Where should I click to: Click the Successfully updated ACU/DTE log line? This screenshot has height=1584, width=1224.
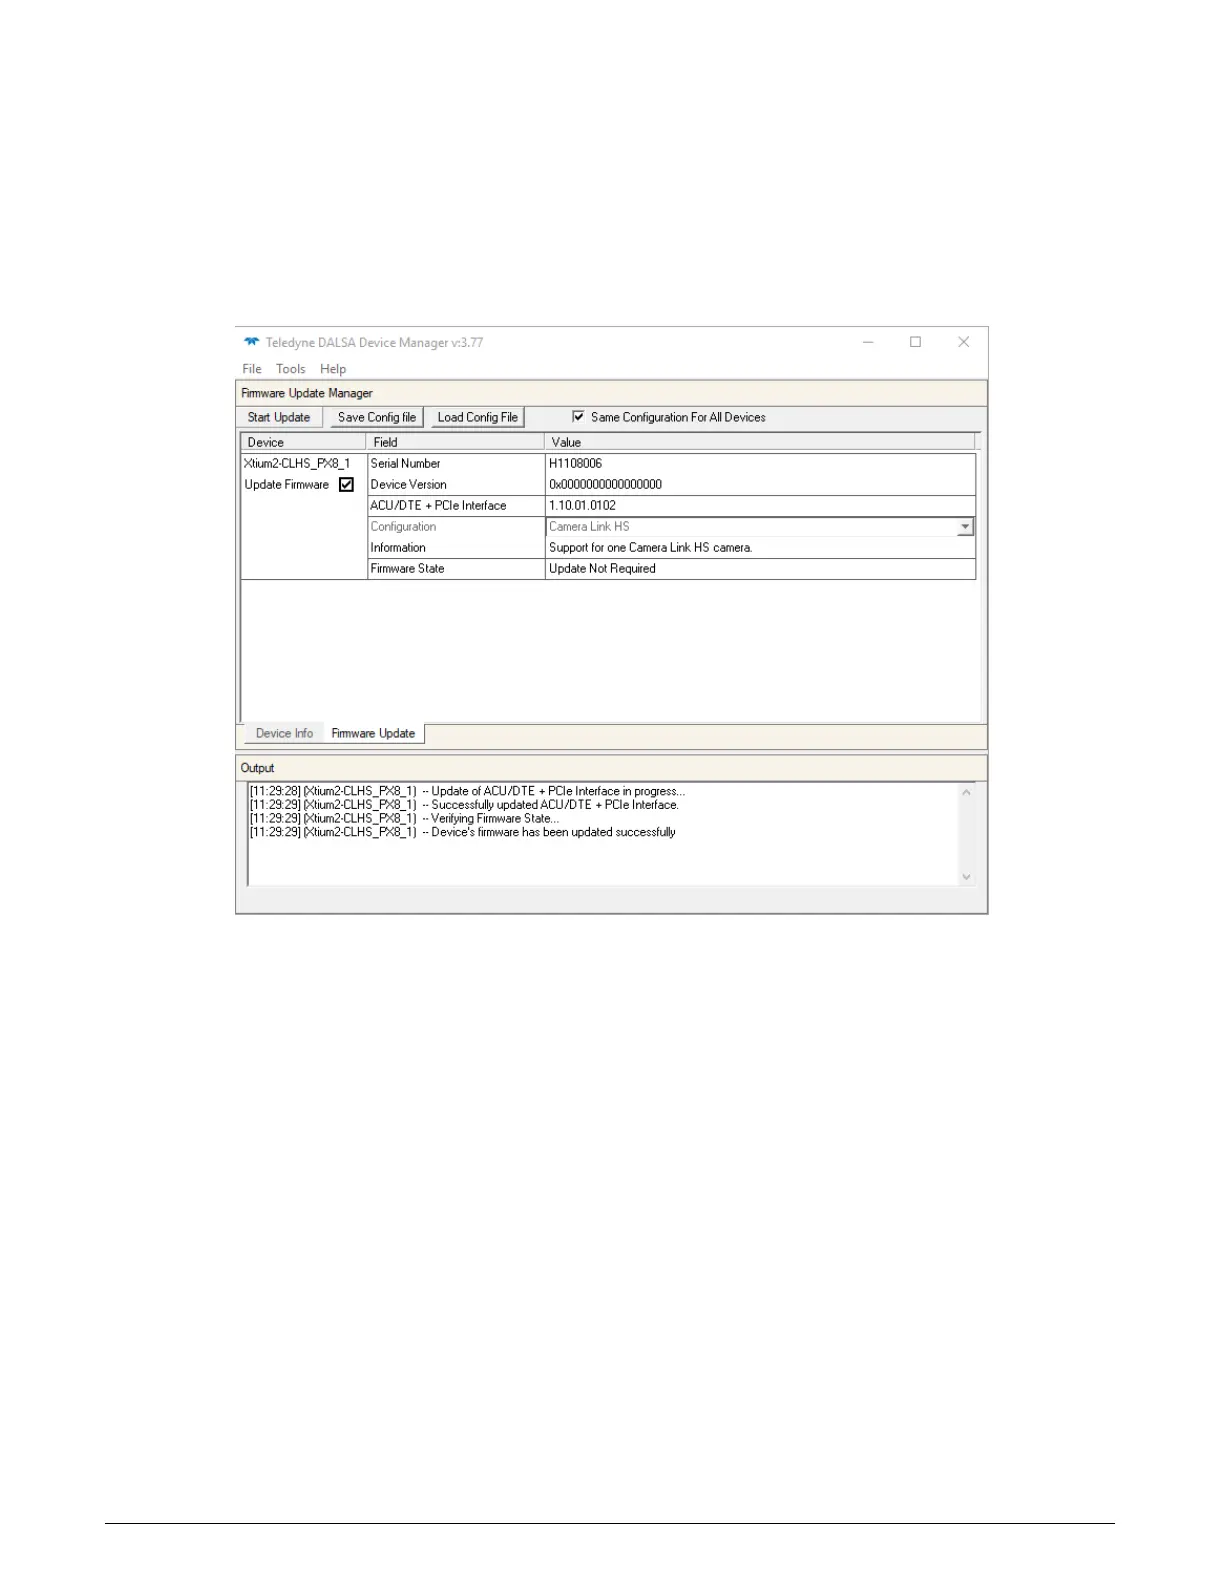(465, 805)
